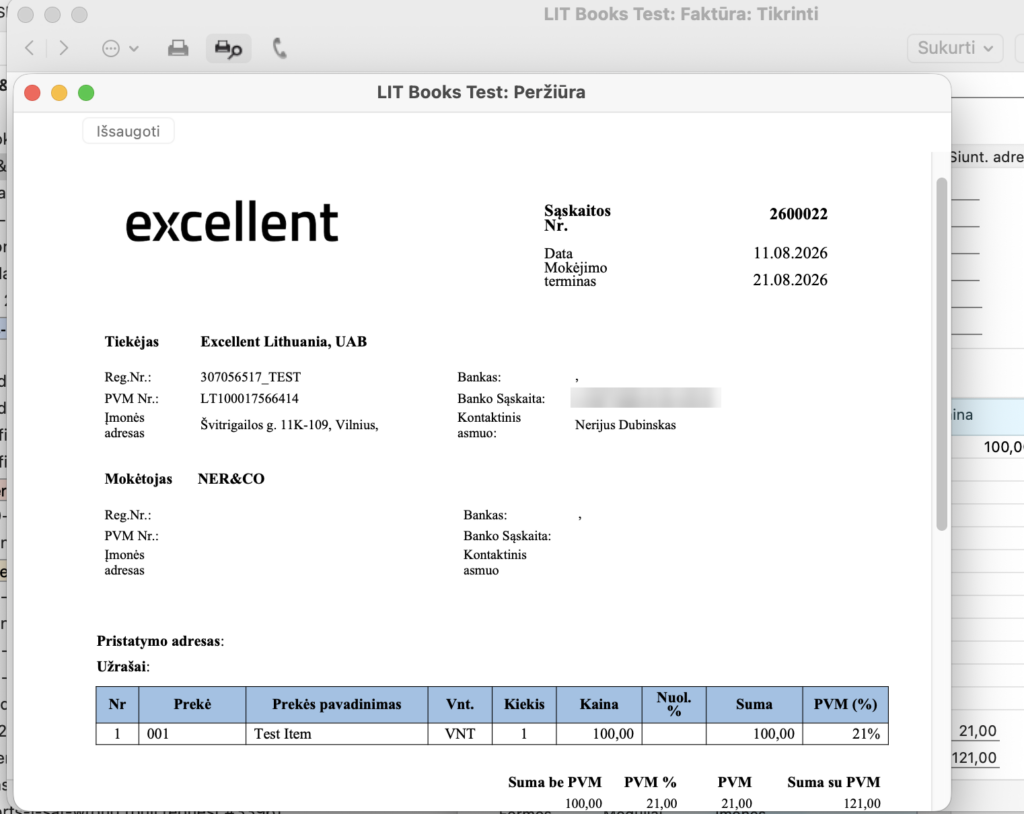Maximize the Peržiūra preview window with green button
This screenshot has width=1024, height=814.
pos(86,93)
